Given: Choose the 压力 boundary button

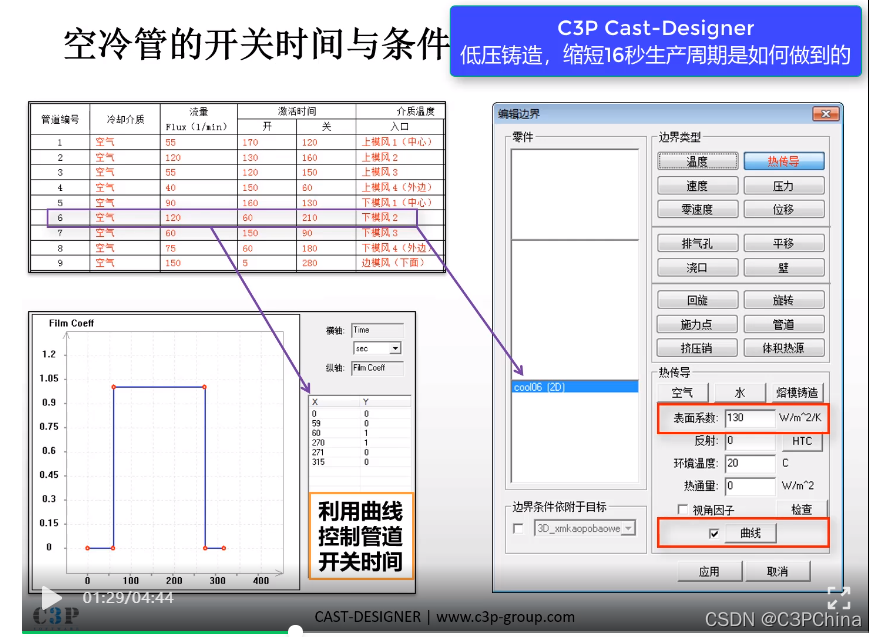Looking at the screenshot, I should (x=784, y=186).
